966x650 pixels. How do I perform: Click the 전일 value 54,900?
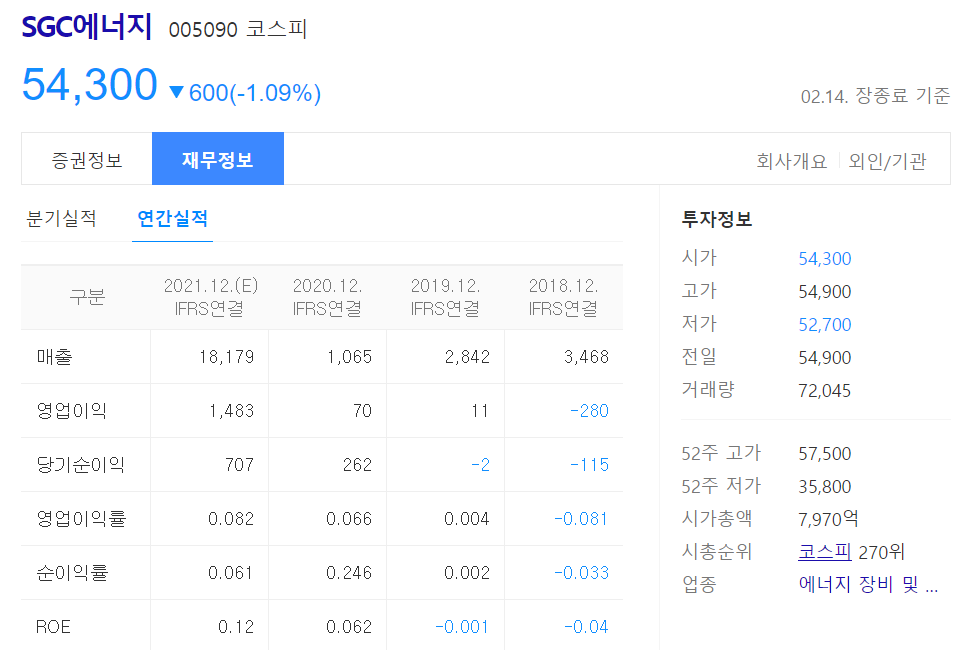[825, 358]
